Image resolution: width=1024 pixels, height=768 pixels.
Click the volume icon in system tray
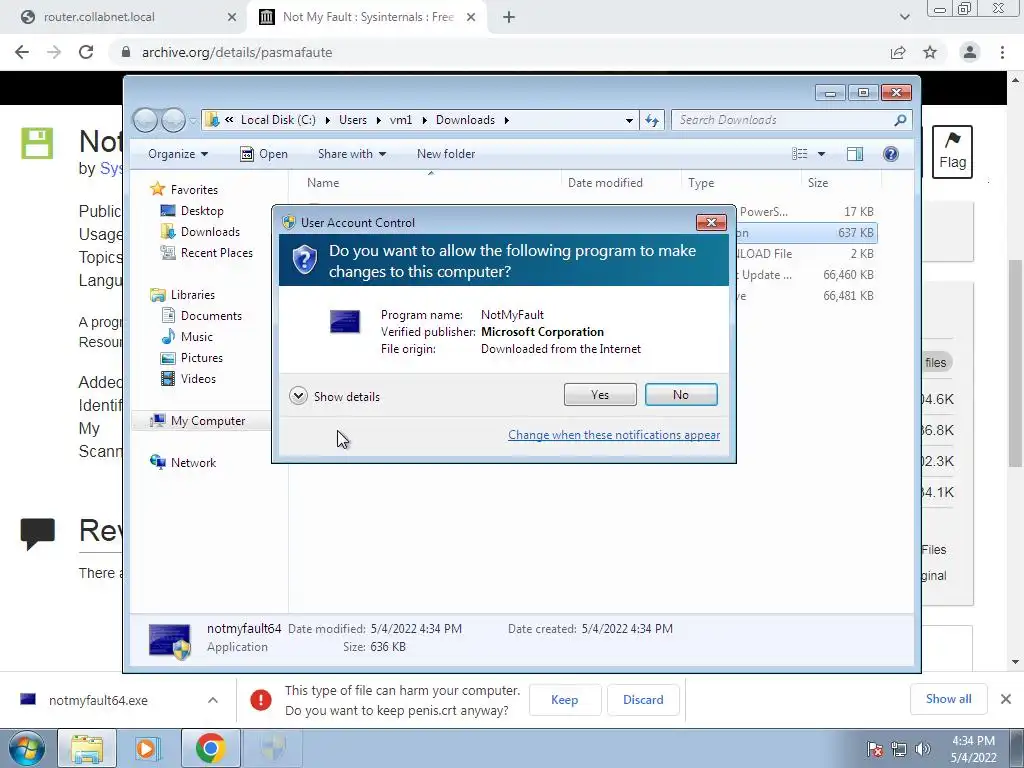[x=923, y=749]
